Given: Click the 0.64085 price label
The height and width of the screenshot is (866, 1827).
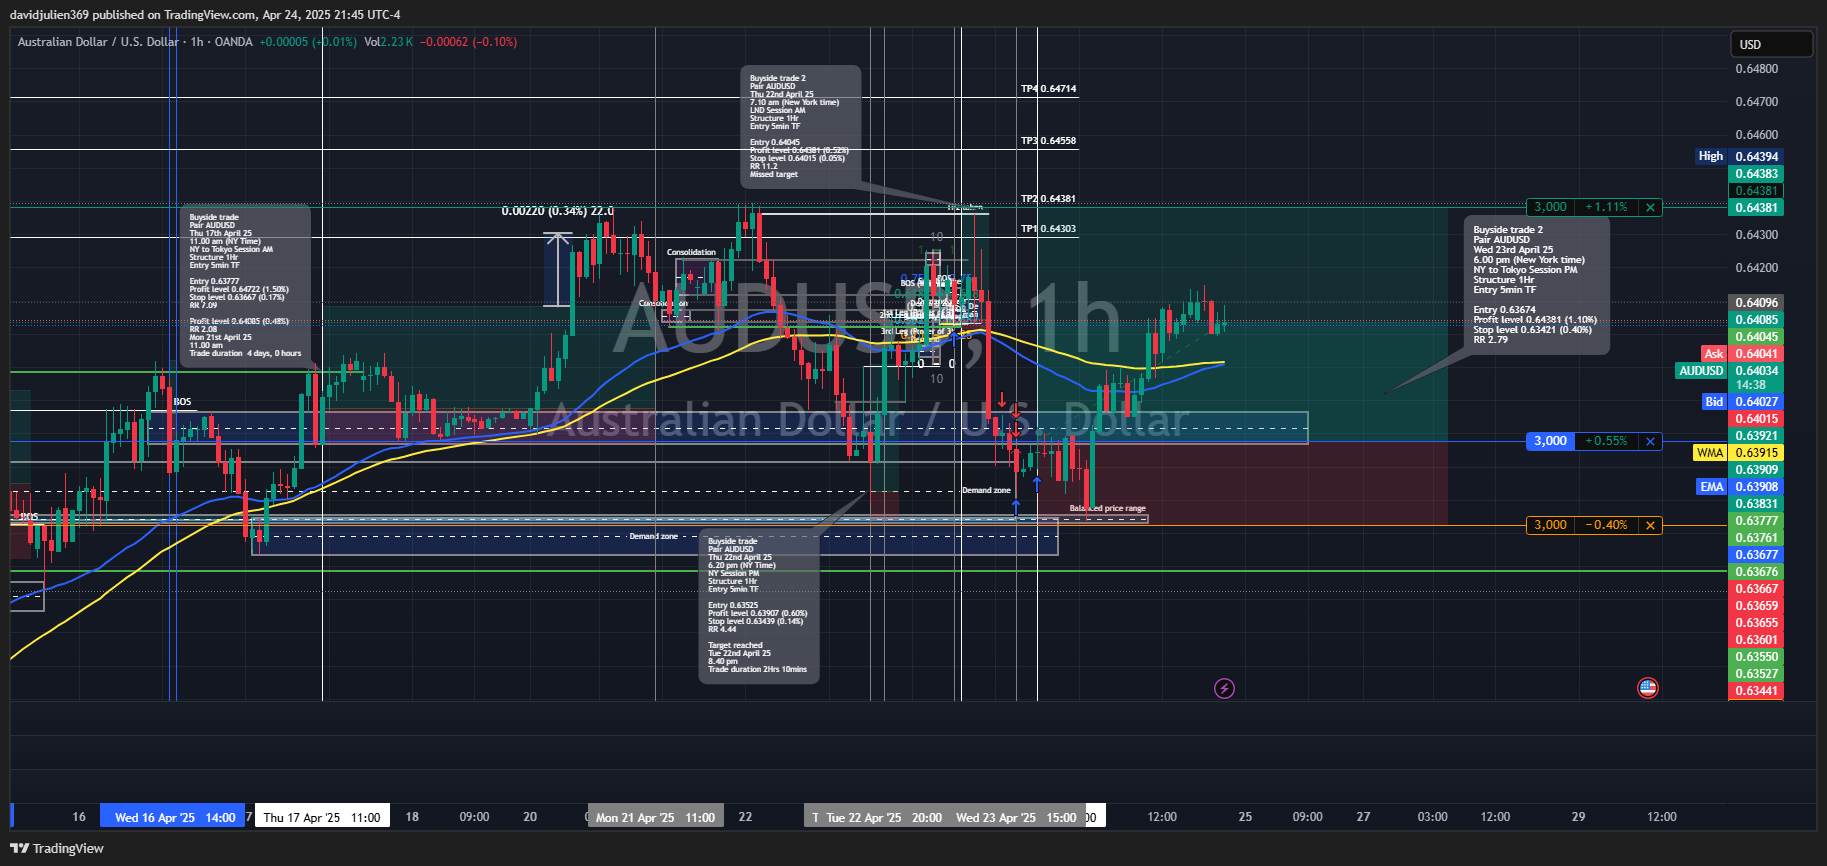Looking at the screenshot, I should coord(1756,320).
